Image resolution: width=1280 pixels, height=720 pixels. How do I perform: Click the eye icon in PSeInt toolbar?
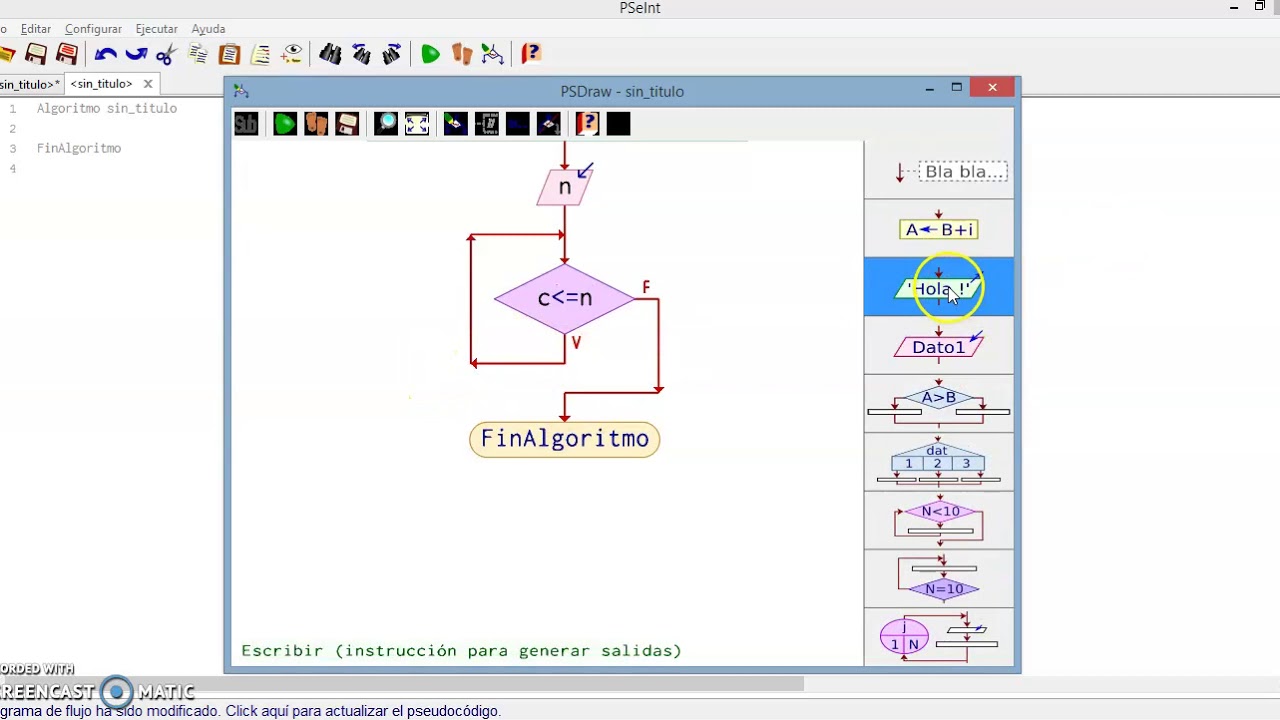pos(292,54)
